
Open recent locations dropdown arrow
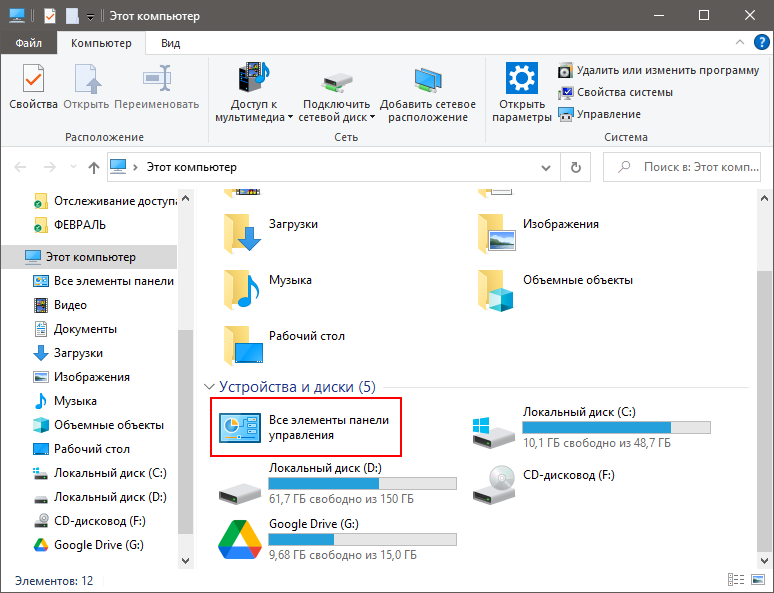(x=73, y=167)
